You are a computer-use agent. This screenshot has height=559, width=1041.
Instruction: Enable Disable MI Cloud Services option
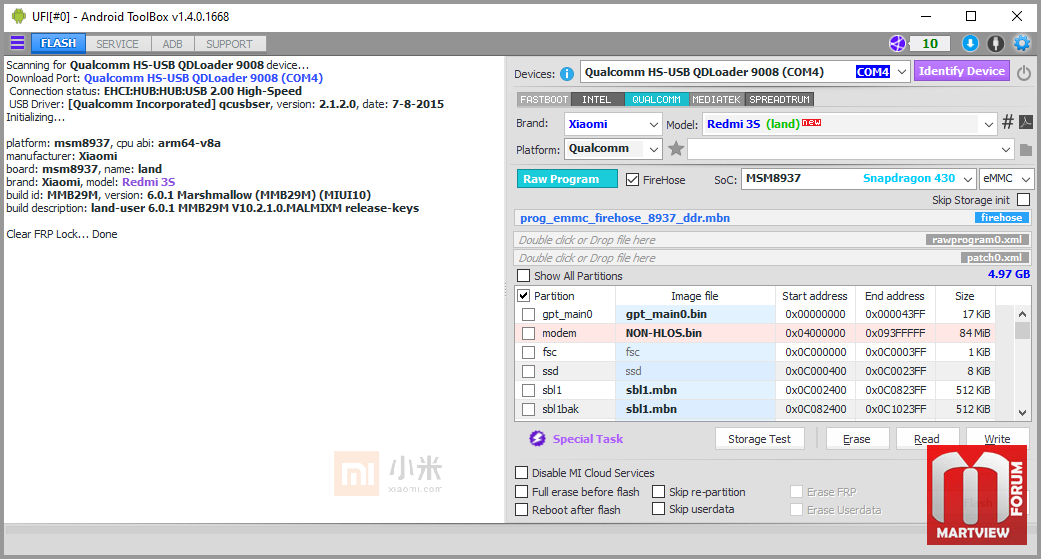click(x=522, y=473)
